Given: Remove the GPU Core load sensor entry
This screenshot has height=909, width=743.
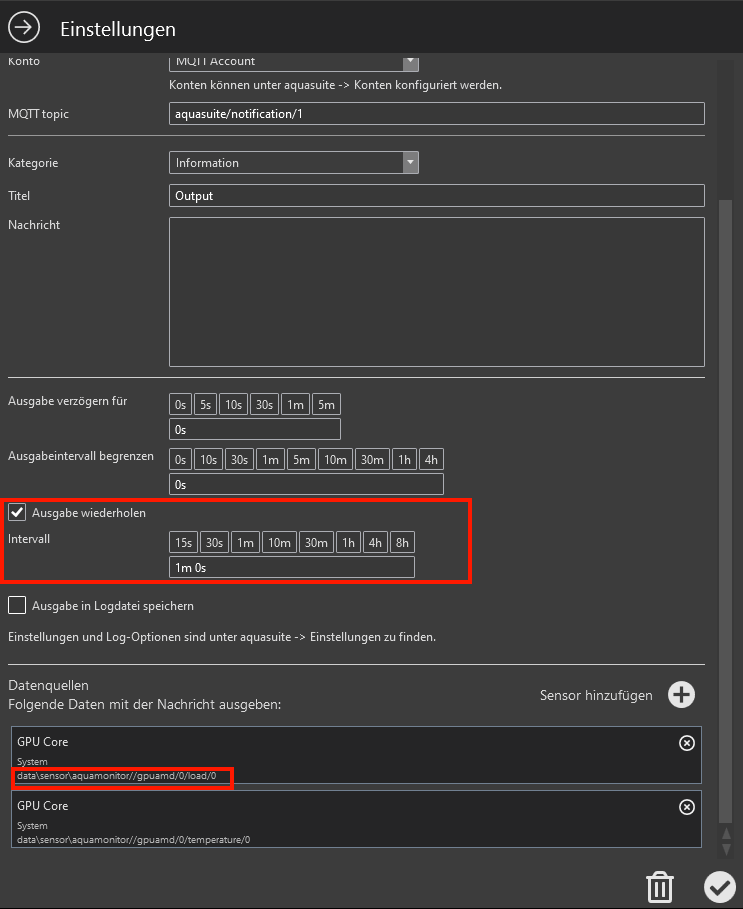Looking at the screenshot, I should coord(686,743).
